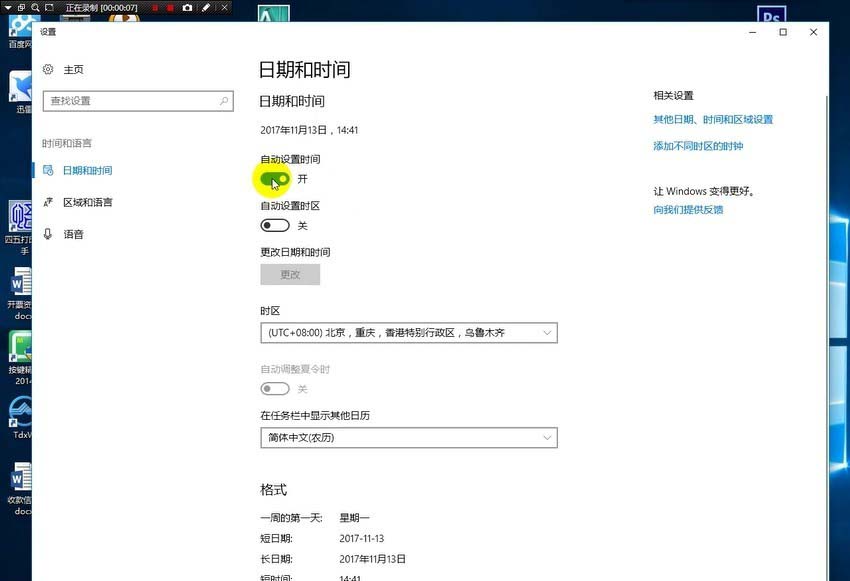Stop the recording with the red square
850x581 pixels.
tap(170, 8)
